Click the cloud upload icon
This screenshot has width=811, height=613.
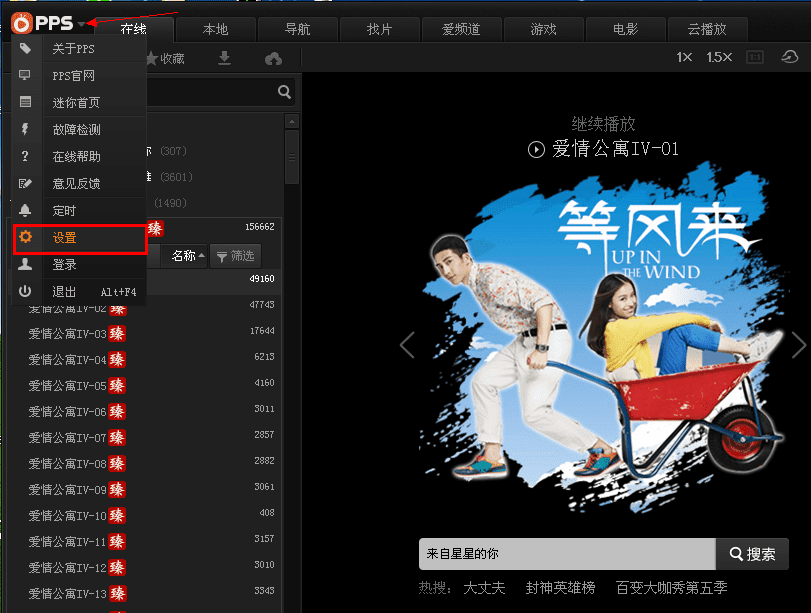274,58
